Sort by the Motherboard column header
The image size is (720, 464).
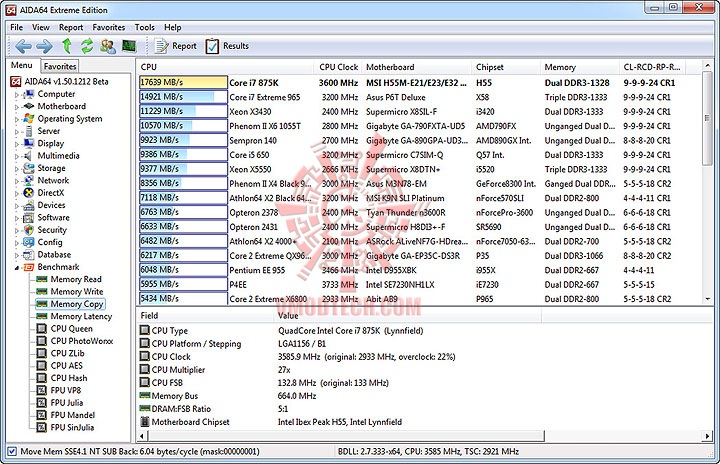click(416, 67)
